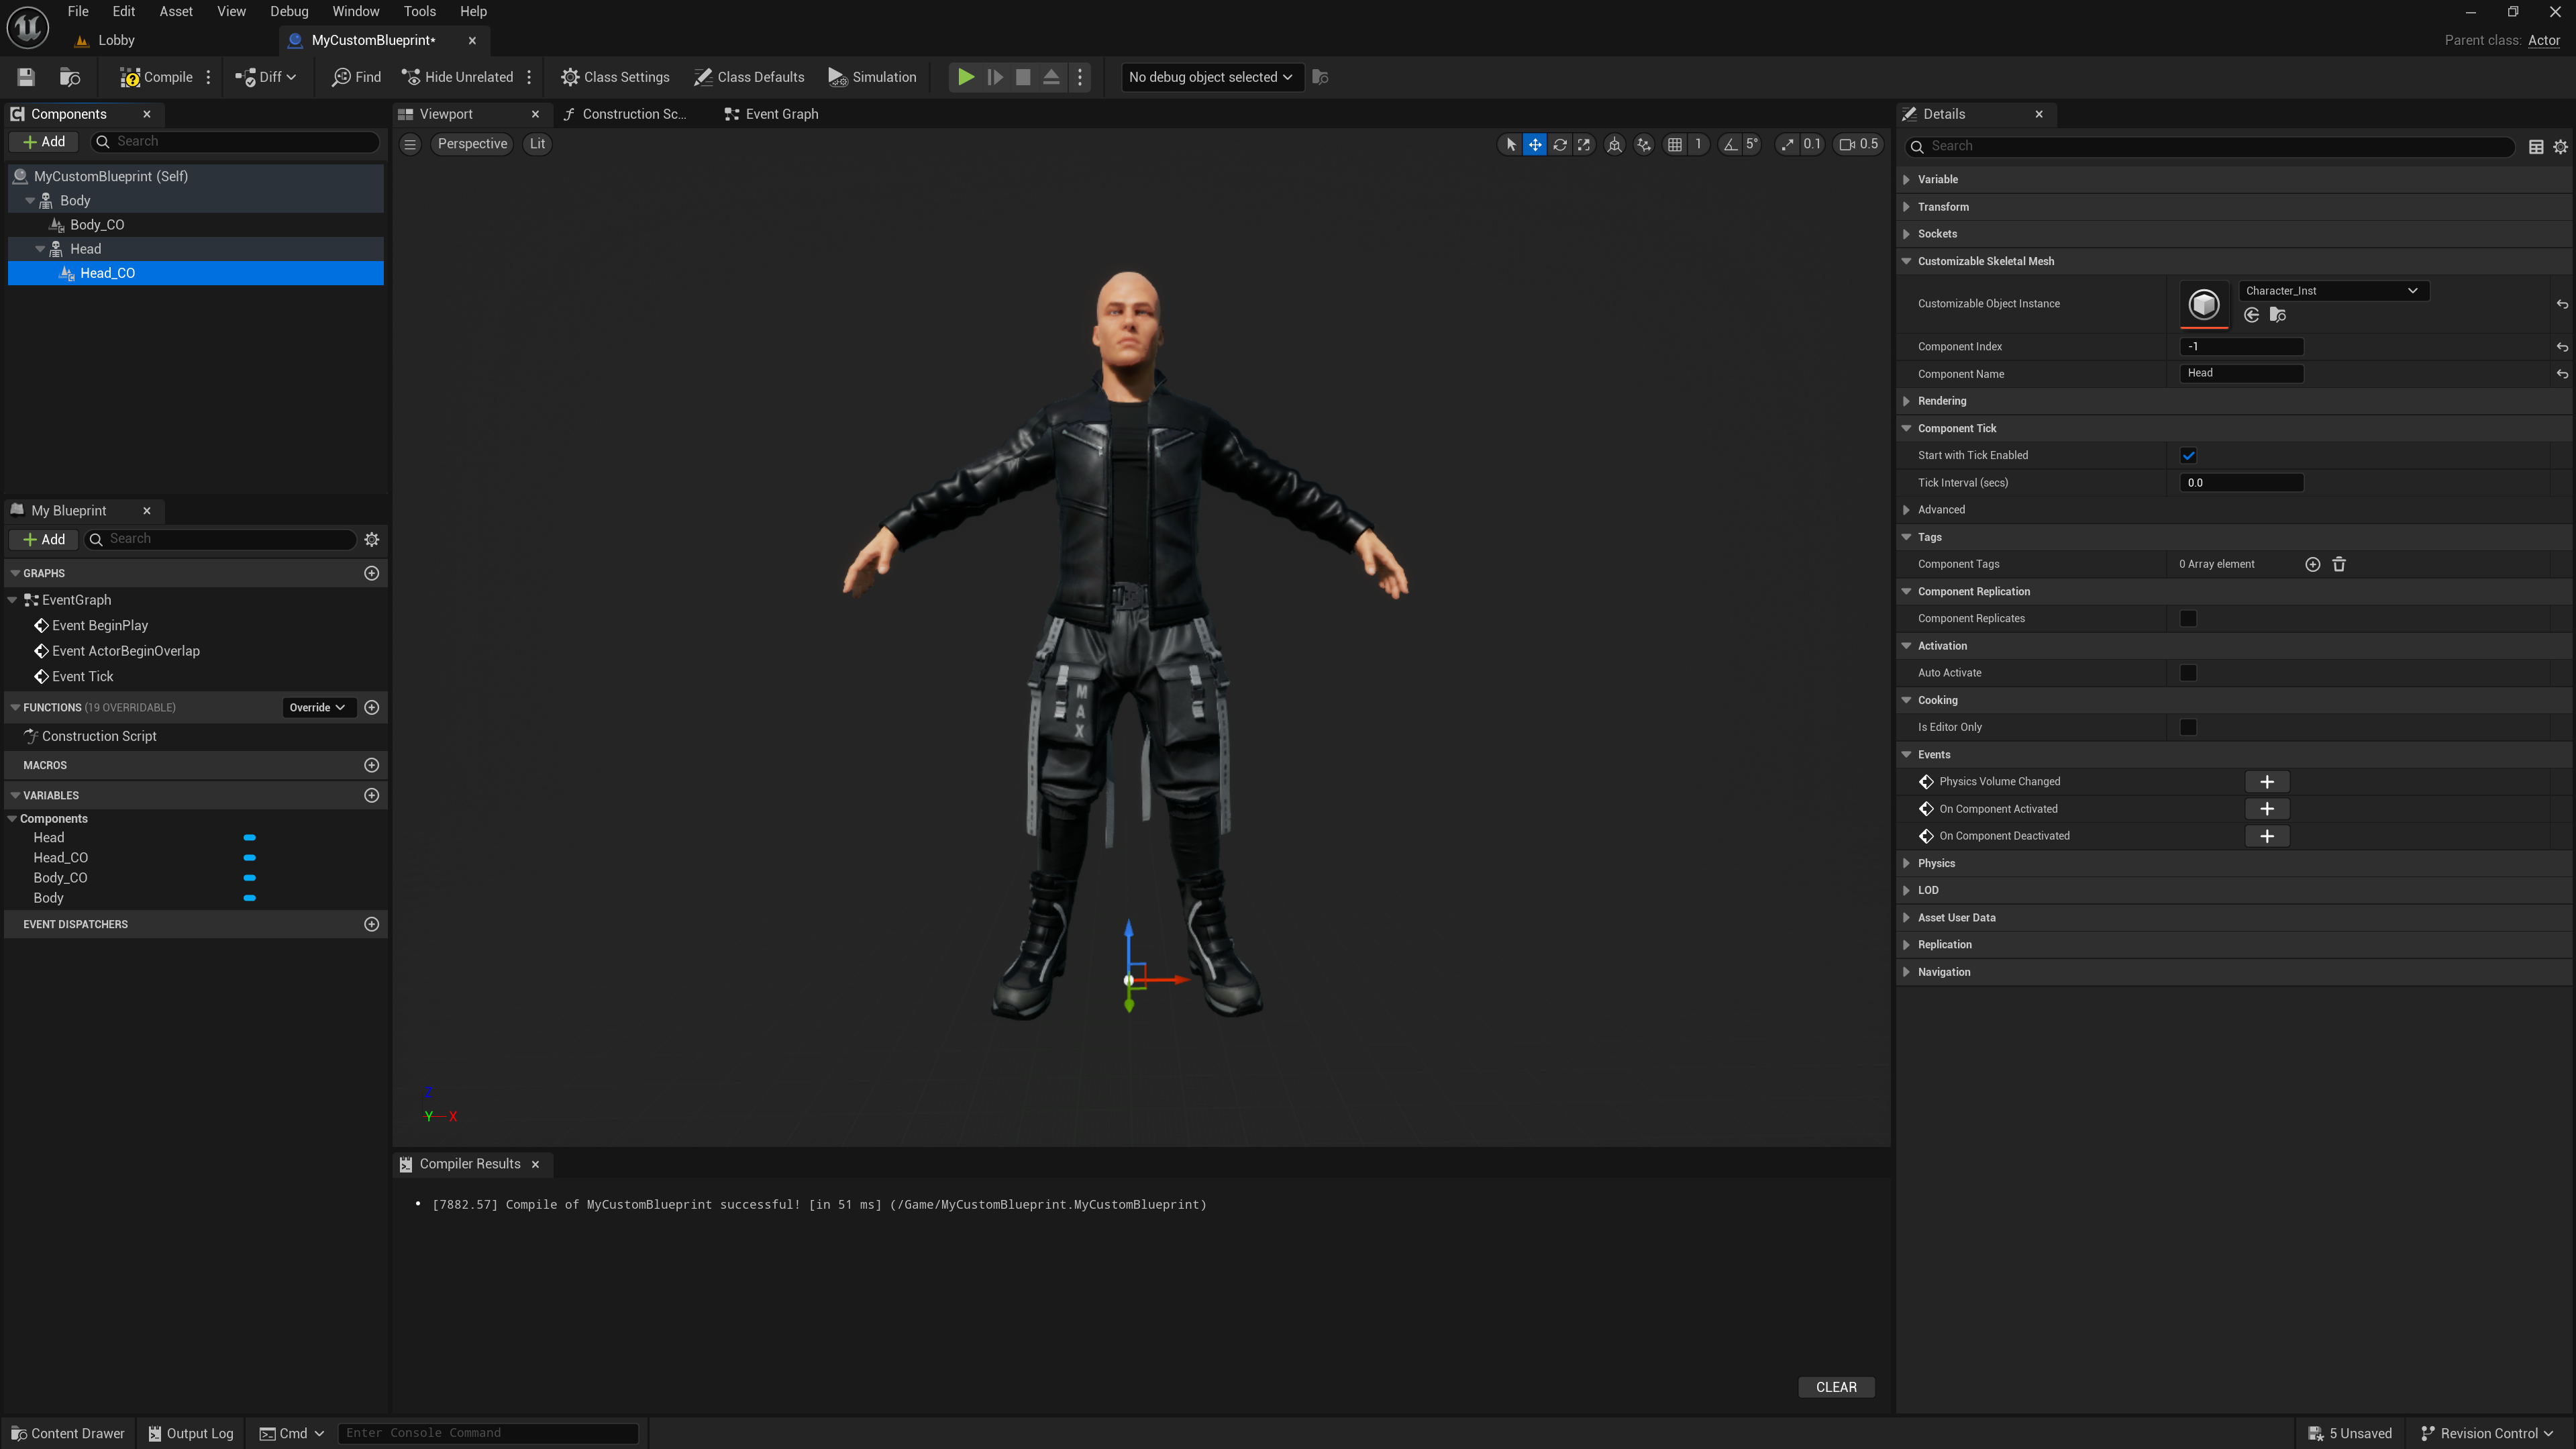Open the Tools menu
The width and height of the screenshot is (2576, 1449).
(419, 11)
